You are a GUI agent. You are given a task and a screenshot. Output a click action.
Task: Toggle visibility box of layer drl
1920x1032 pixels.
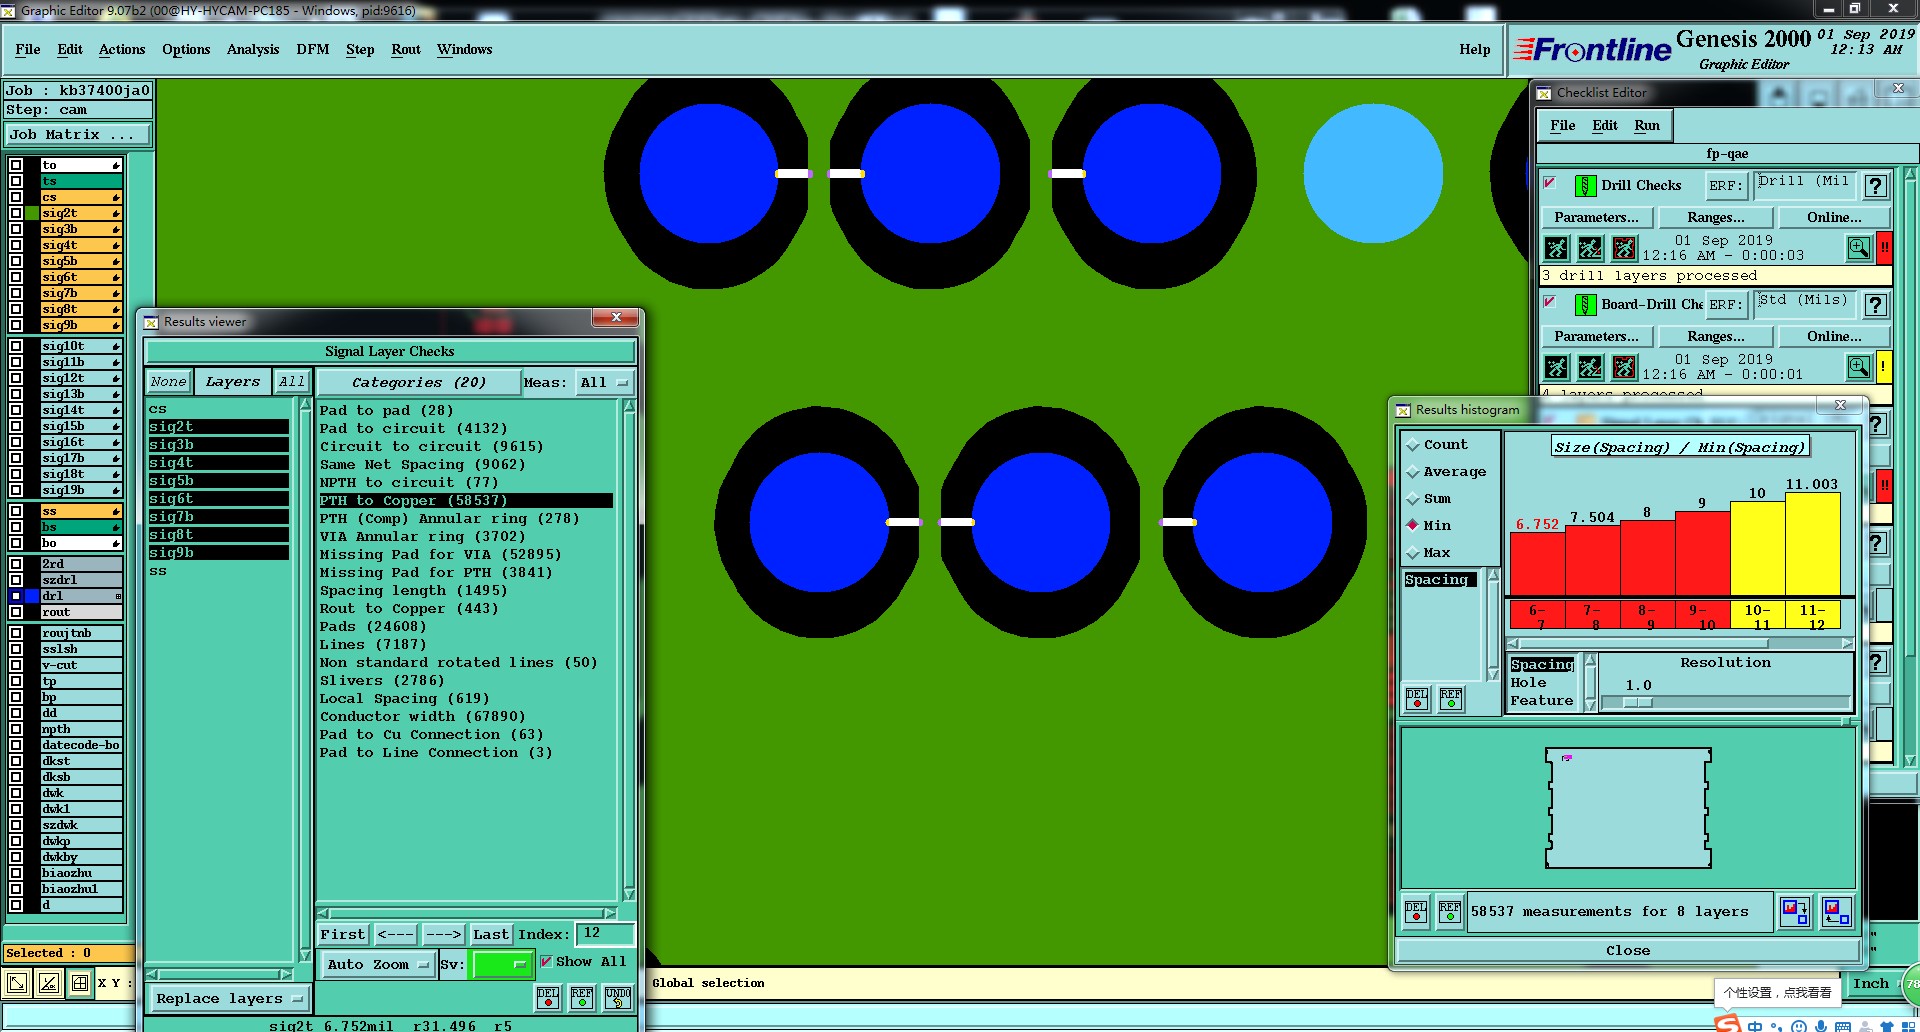[16, 596]
